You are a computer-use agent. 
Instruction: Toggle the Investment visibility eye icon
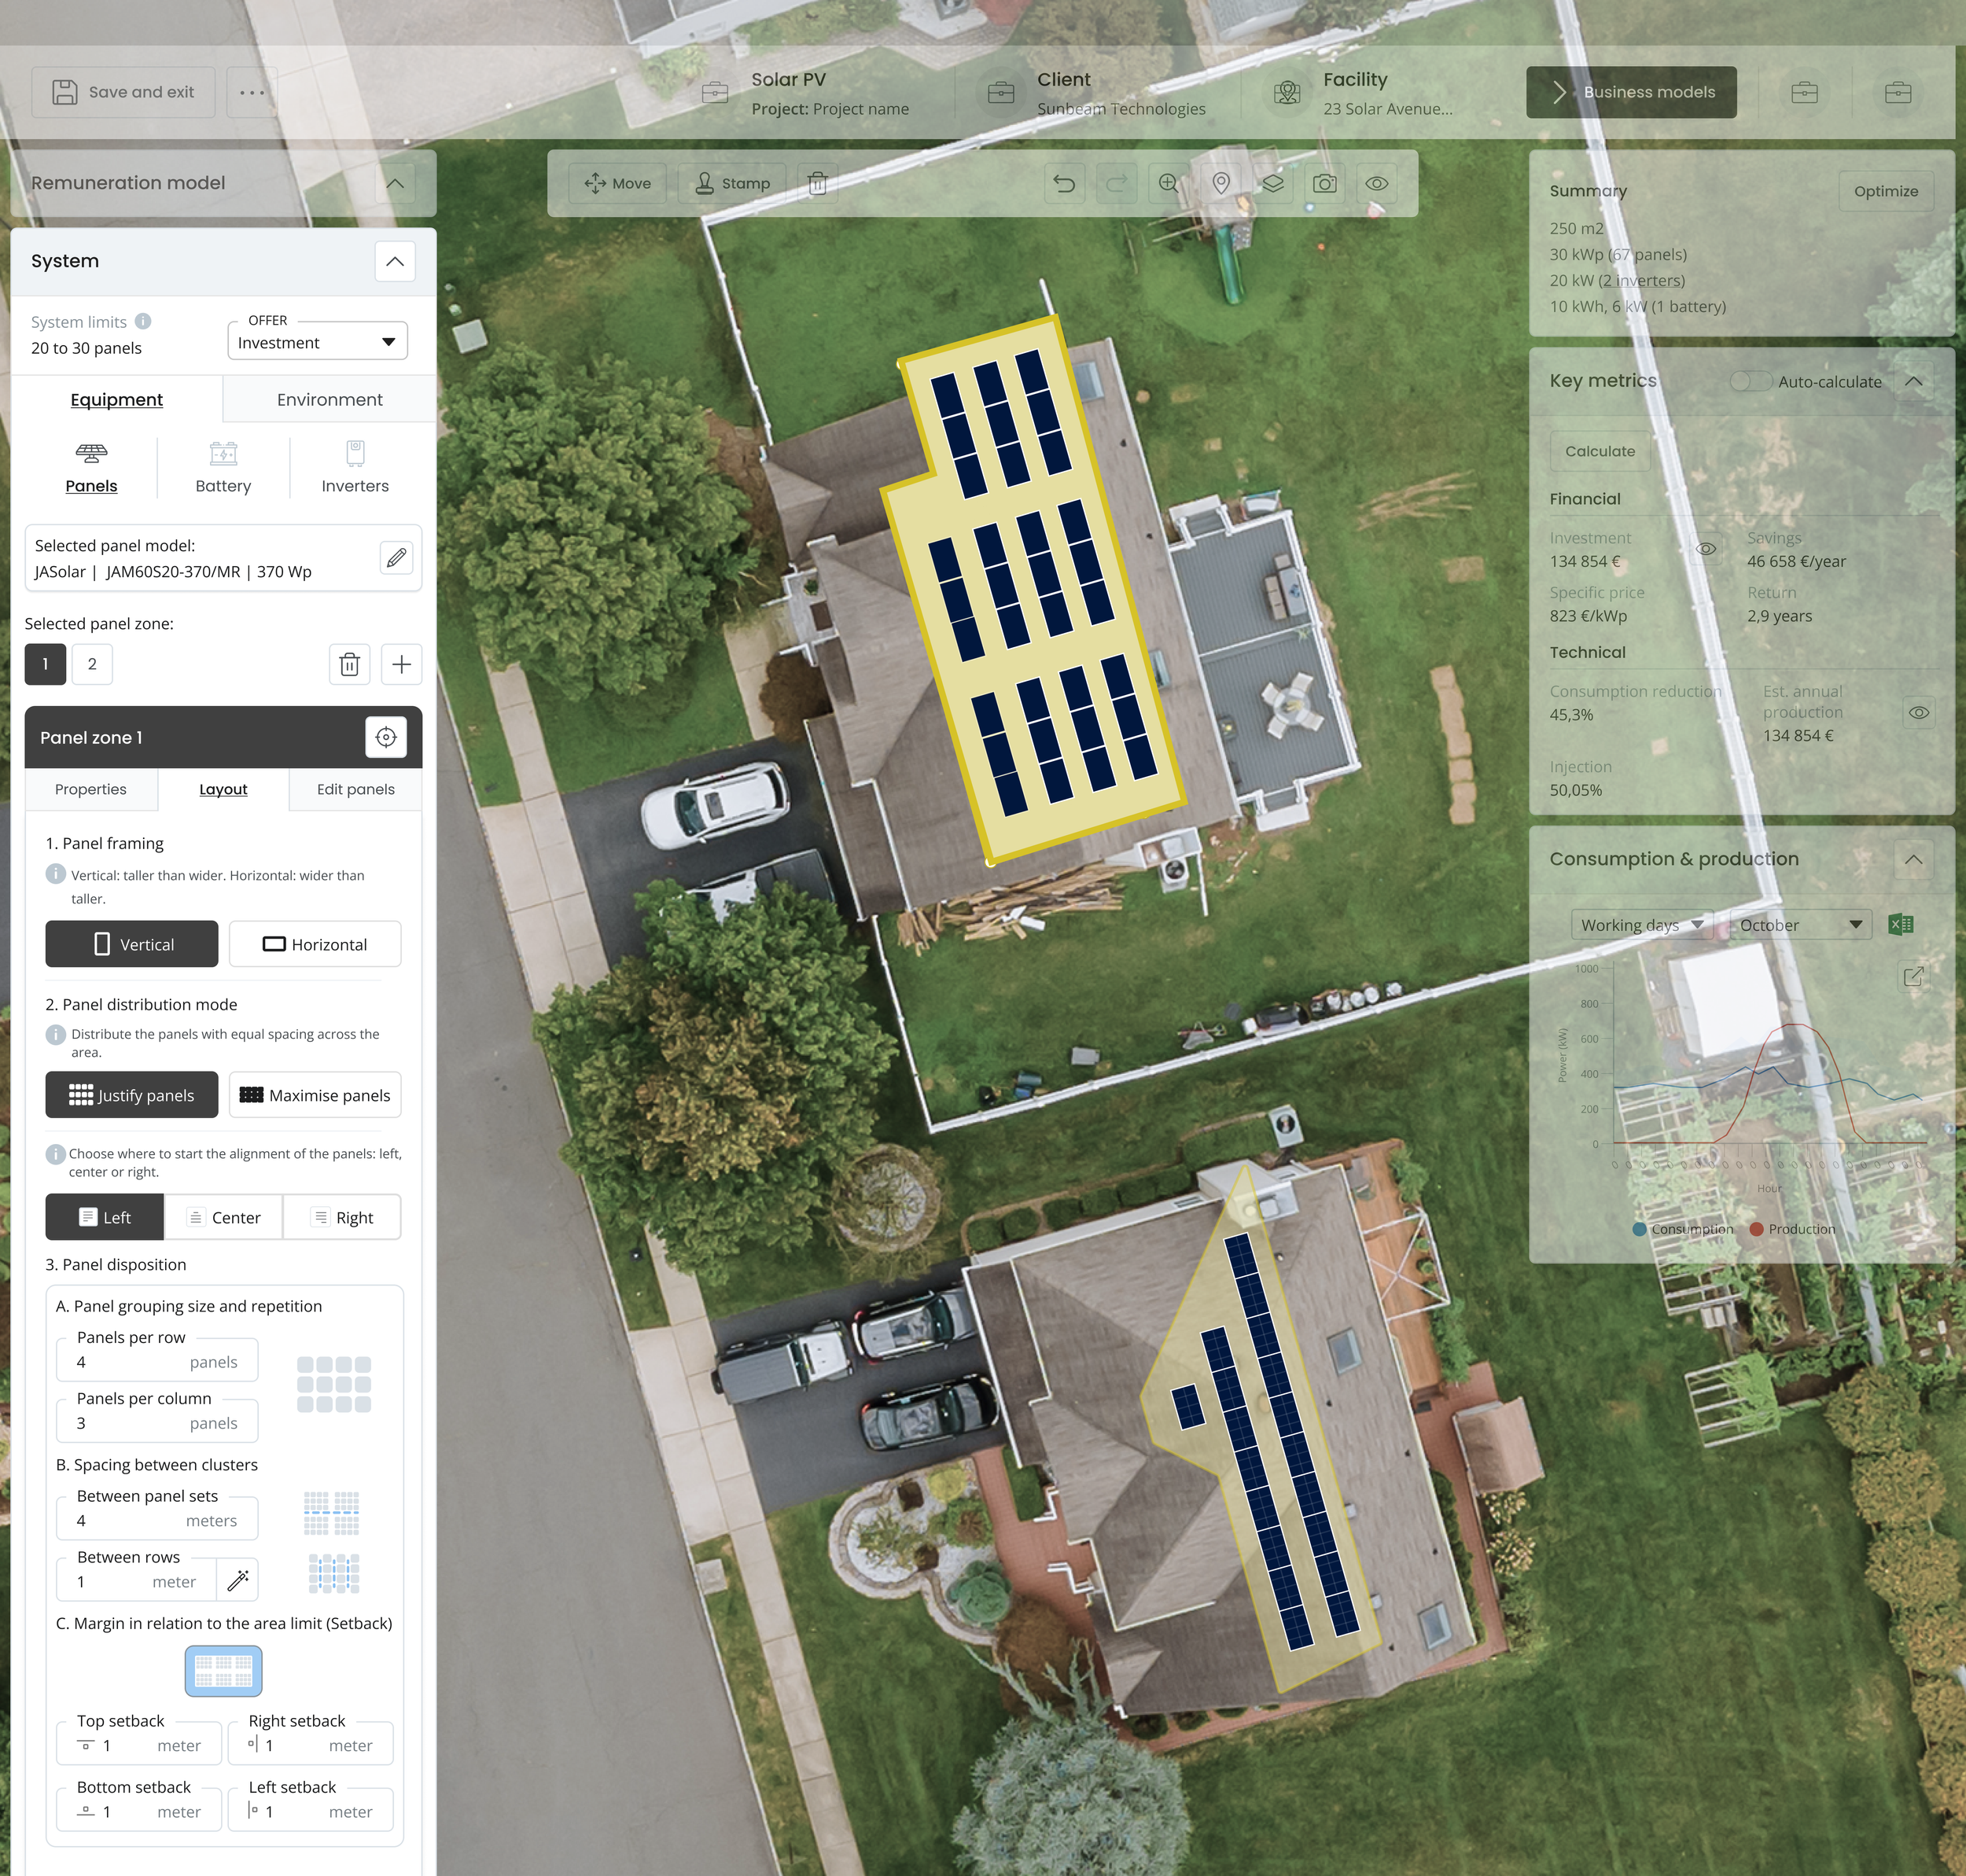tap(1706, 549)
